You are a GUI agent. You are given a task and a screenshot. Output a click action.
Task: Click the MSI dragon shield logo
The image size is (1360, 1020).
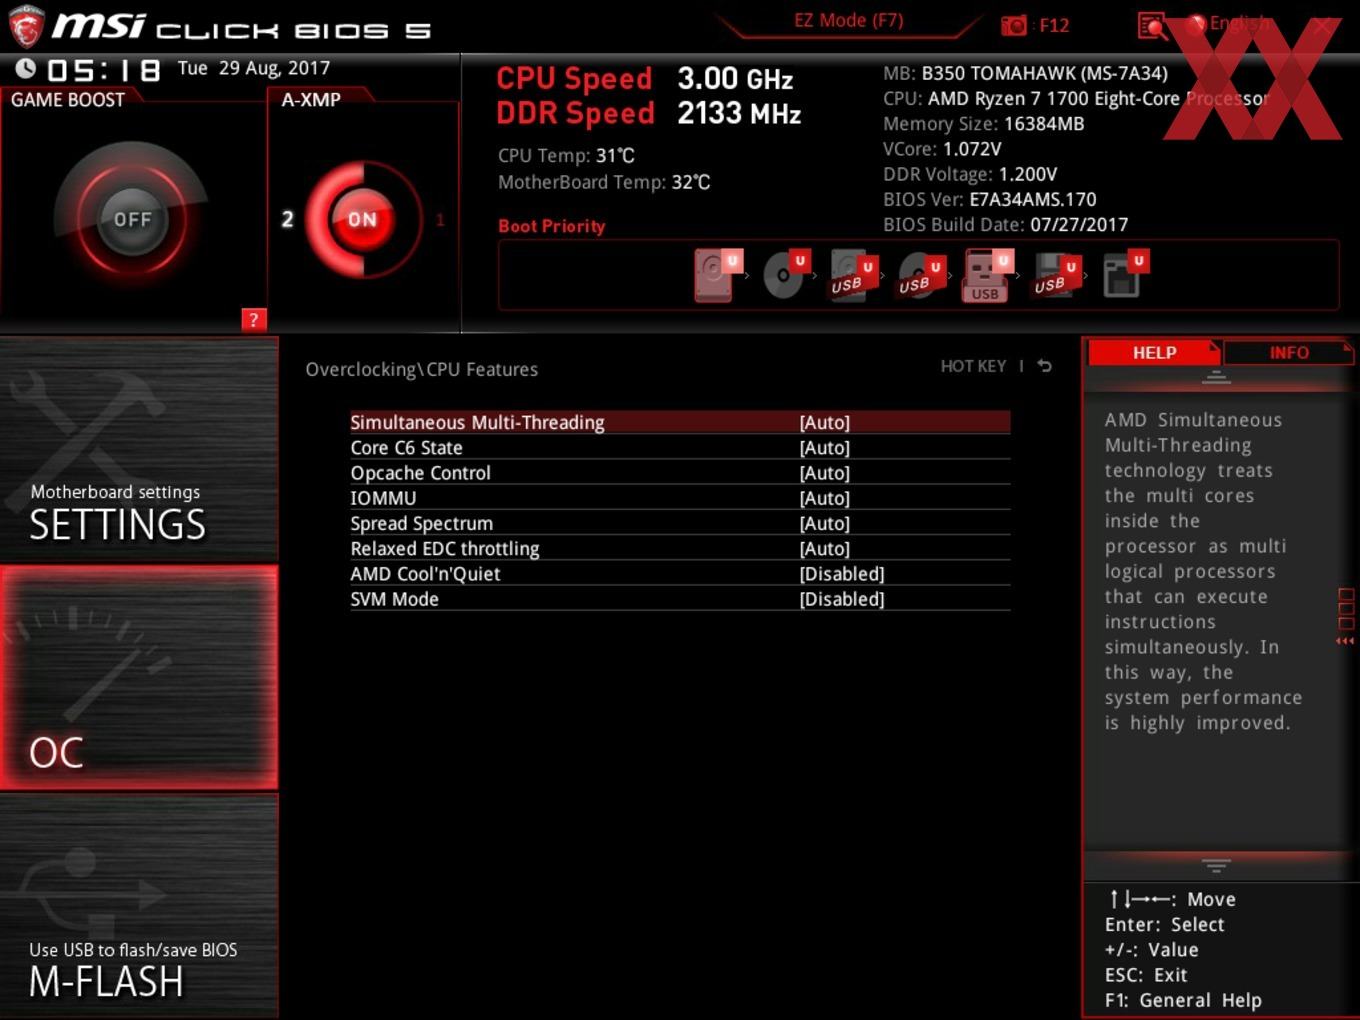point(25,27)
